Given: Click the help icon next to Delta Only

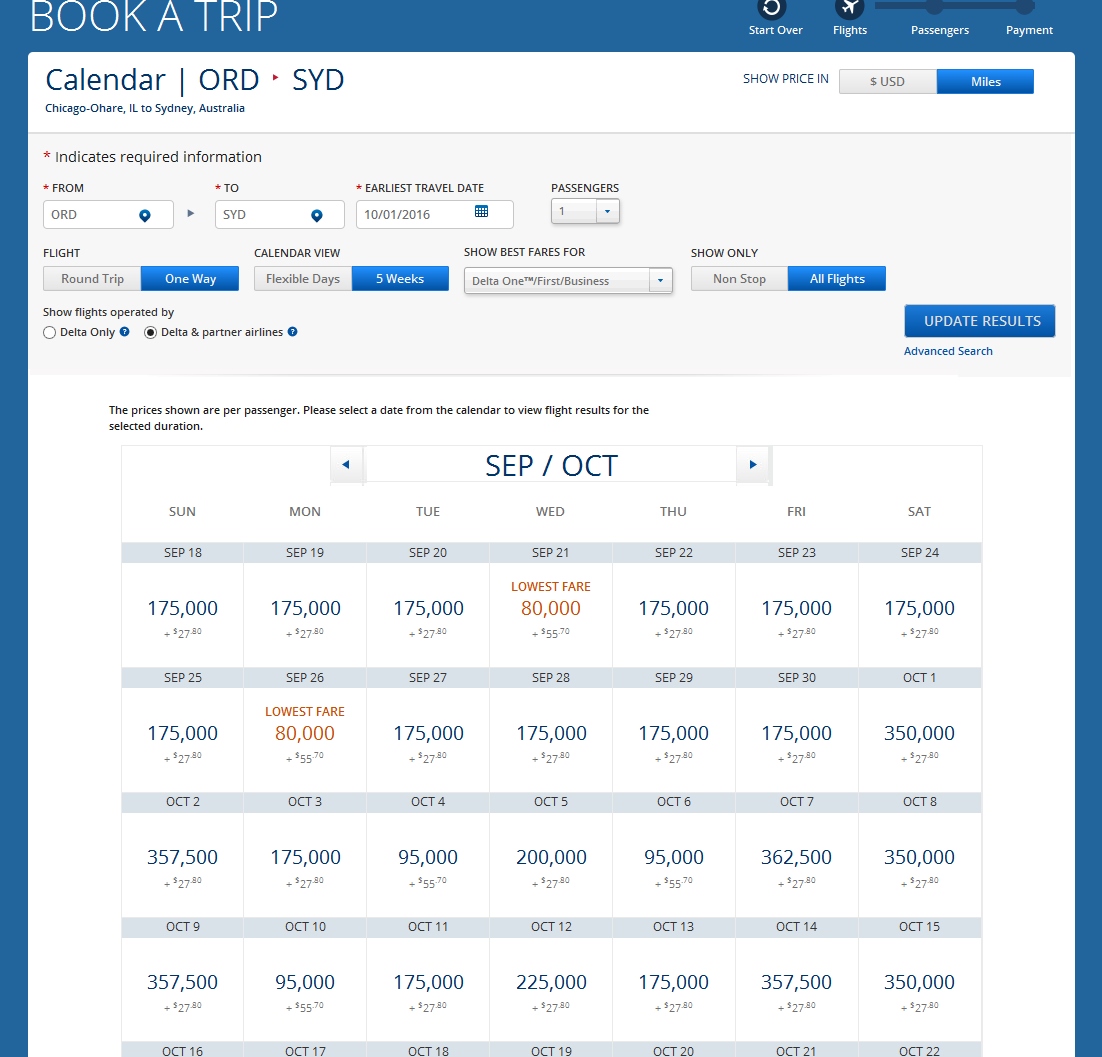Looking at the screenshot, I should coord(125,332).
